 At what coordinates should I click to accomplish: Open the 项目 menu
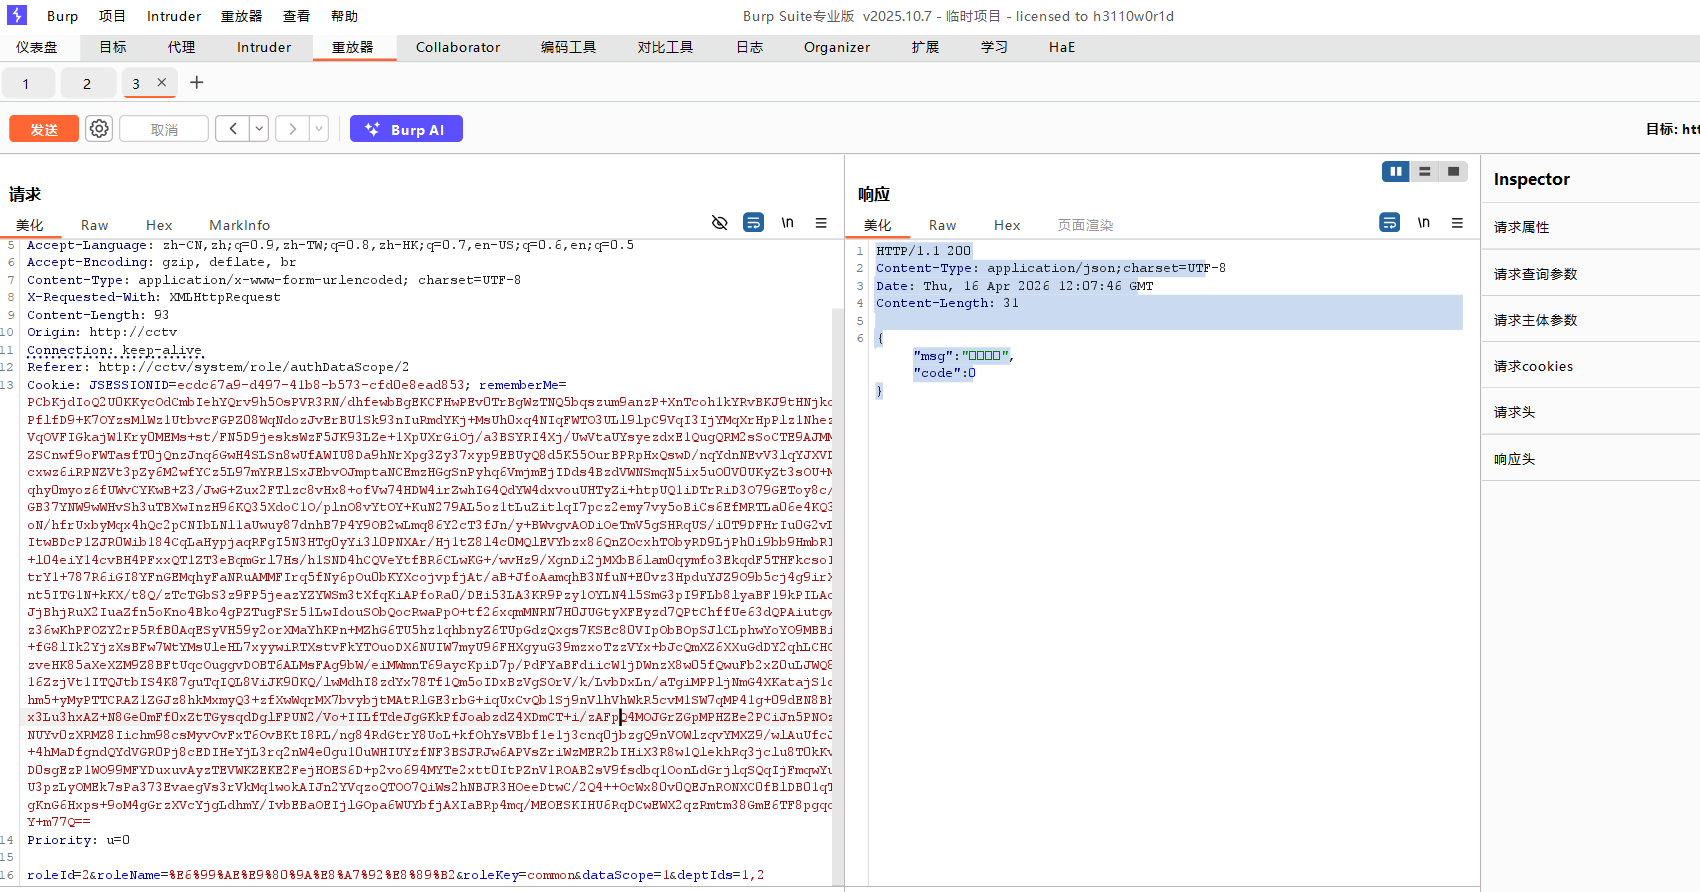112,16
